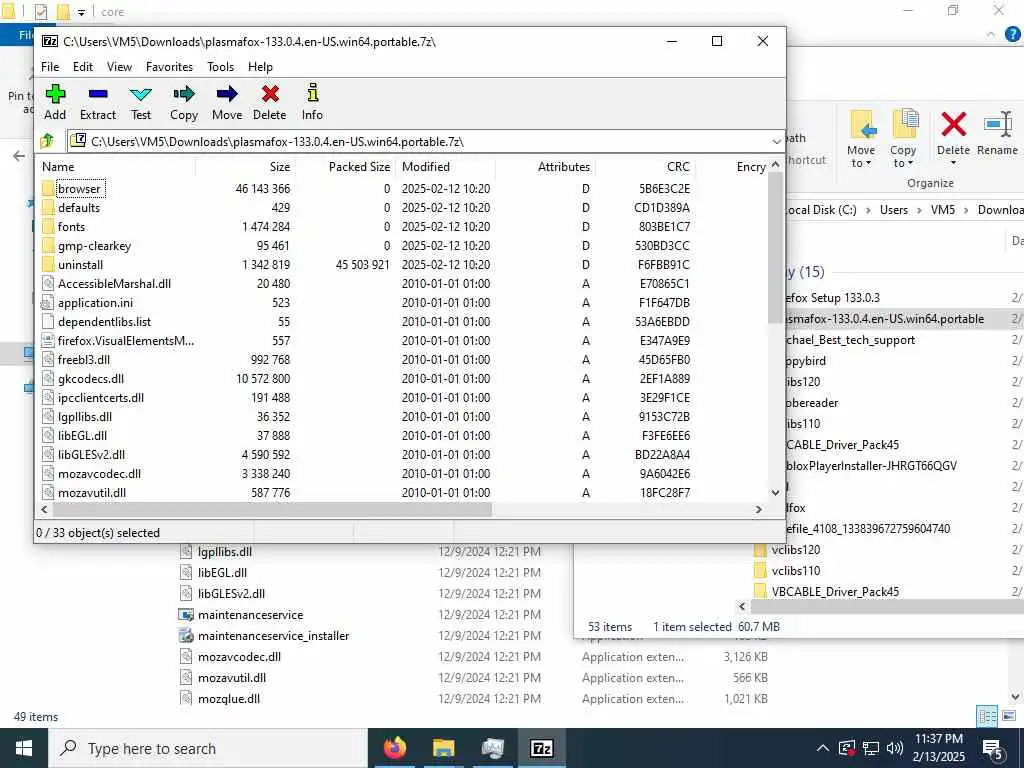Open the File menu in 7-Zip

coord(50,67)
